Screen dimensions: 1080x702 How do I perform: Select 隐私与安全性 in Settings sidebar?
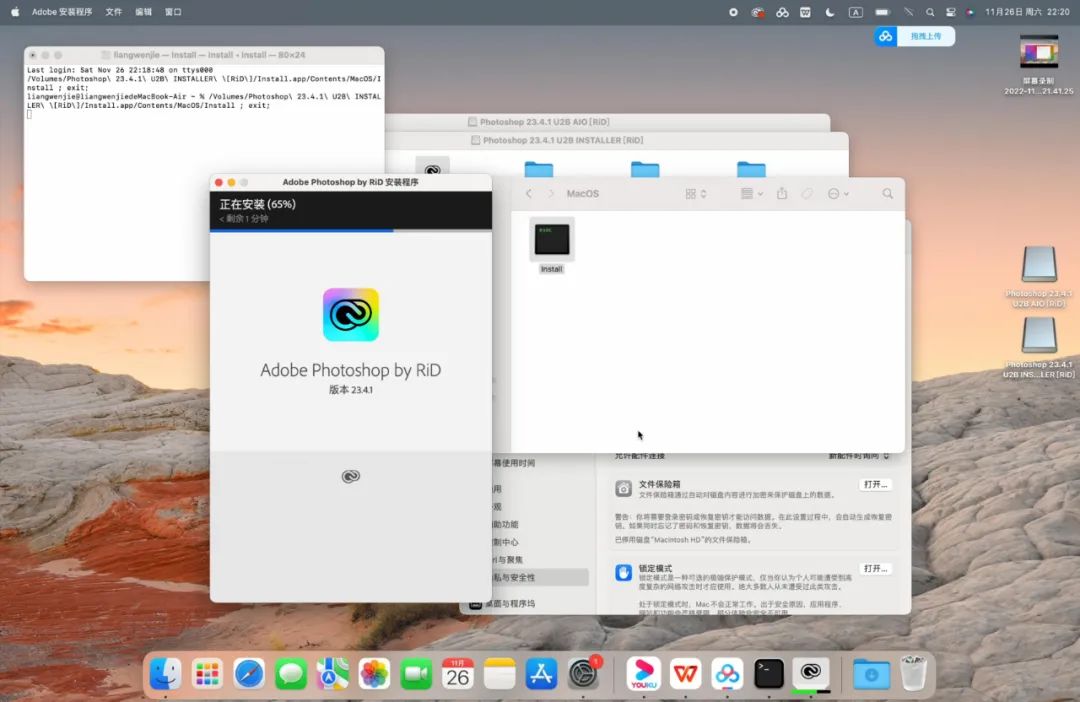(x=541, y=577)
